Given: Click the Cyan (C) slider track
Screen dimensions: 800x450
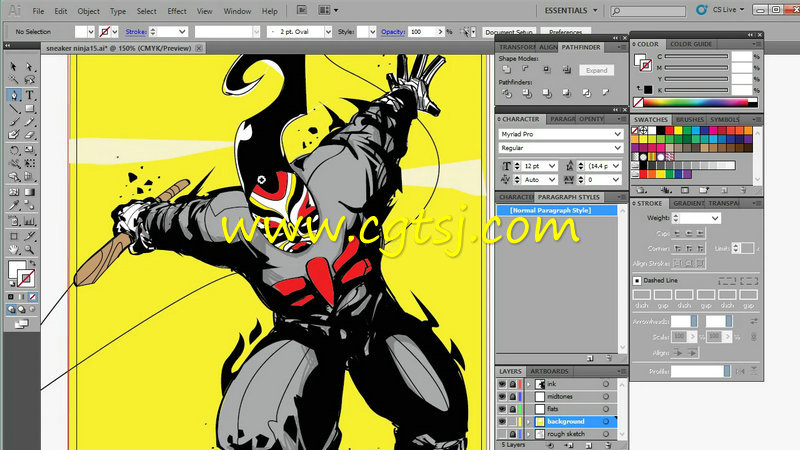Looking at the screenshot, I should 696,57.
